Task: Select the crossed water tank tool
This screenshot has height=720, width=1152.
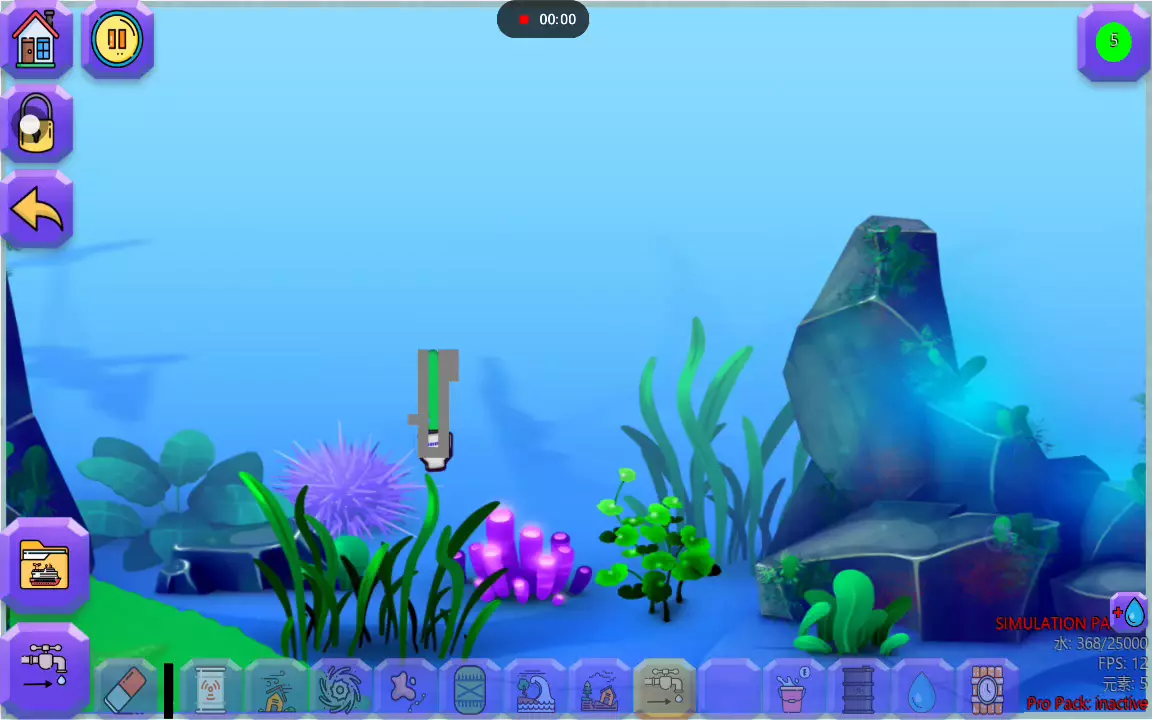Action: (470, 689)
